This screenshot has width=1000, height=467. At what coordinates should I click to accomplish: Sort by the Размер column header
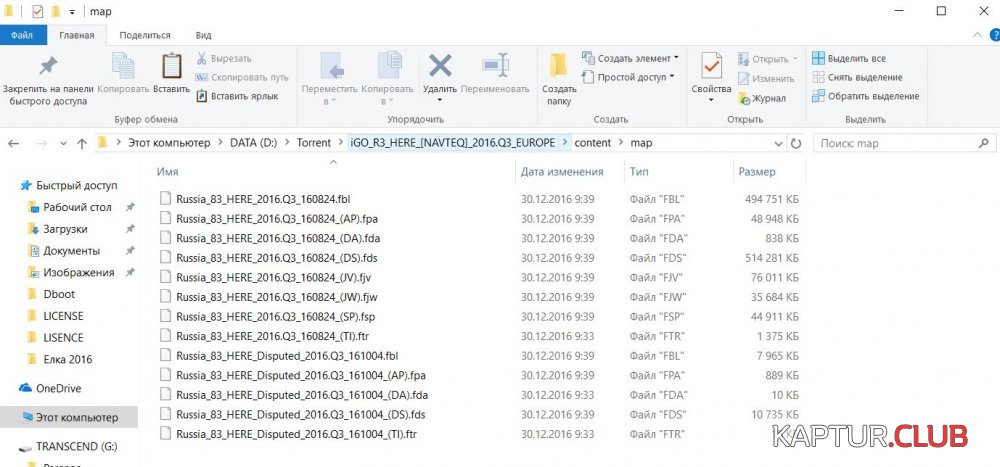(757, 172)
